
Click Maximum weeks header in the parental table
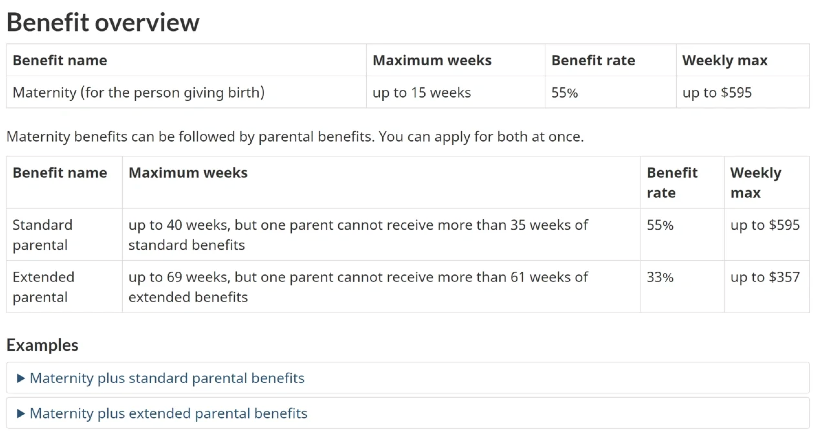[x=188, y=173]
